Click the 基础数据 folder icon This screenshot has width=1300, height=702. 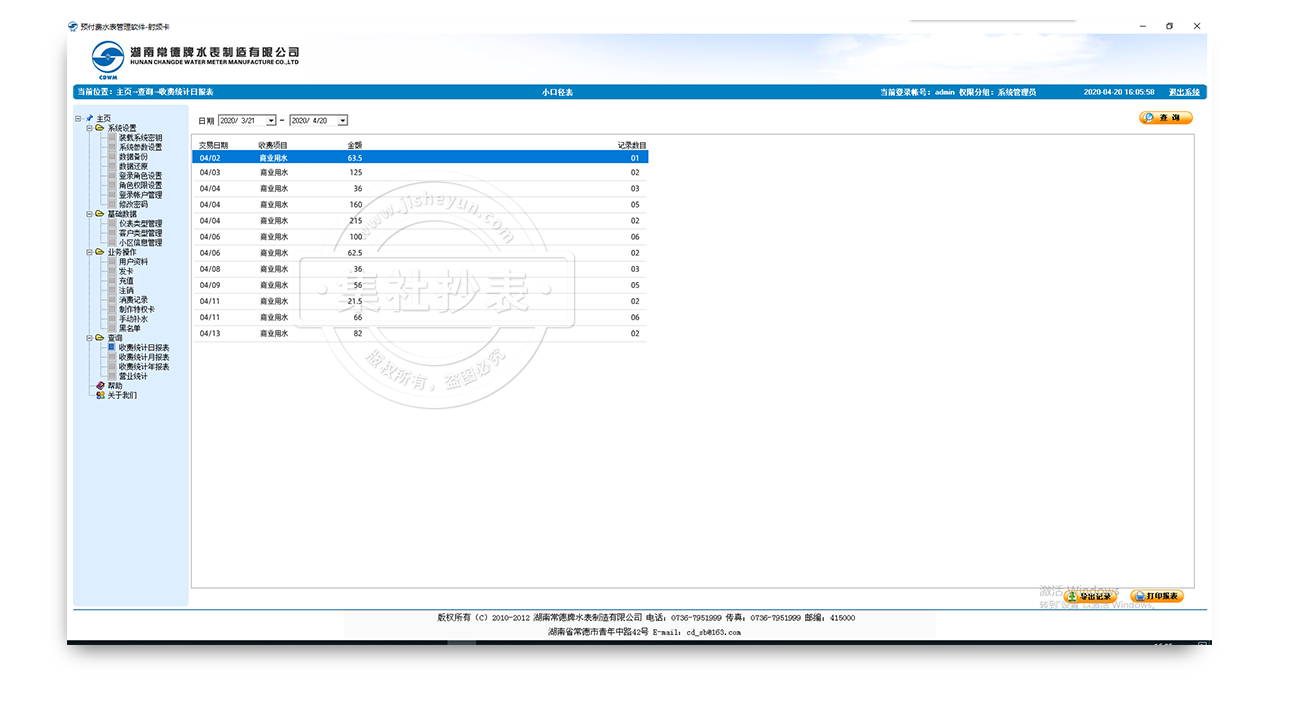99,214
